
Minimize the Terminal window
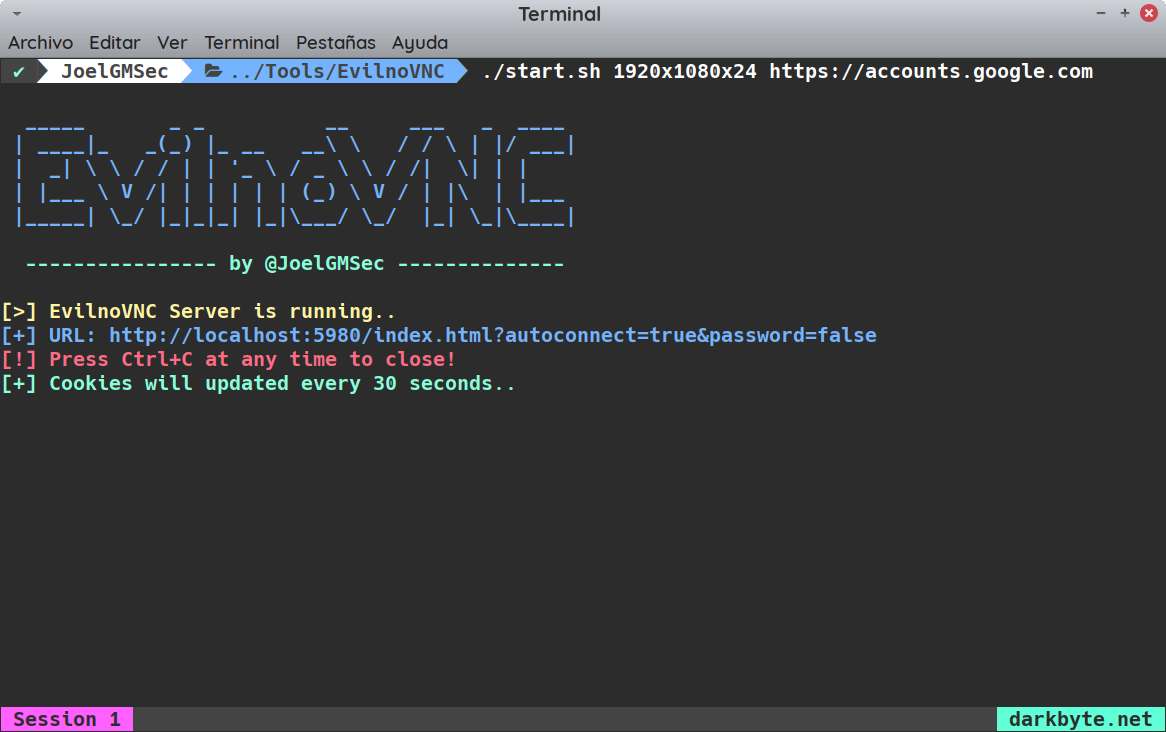click(x=1101, y=13)
